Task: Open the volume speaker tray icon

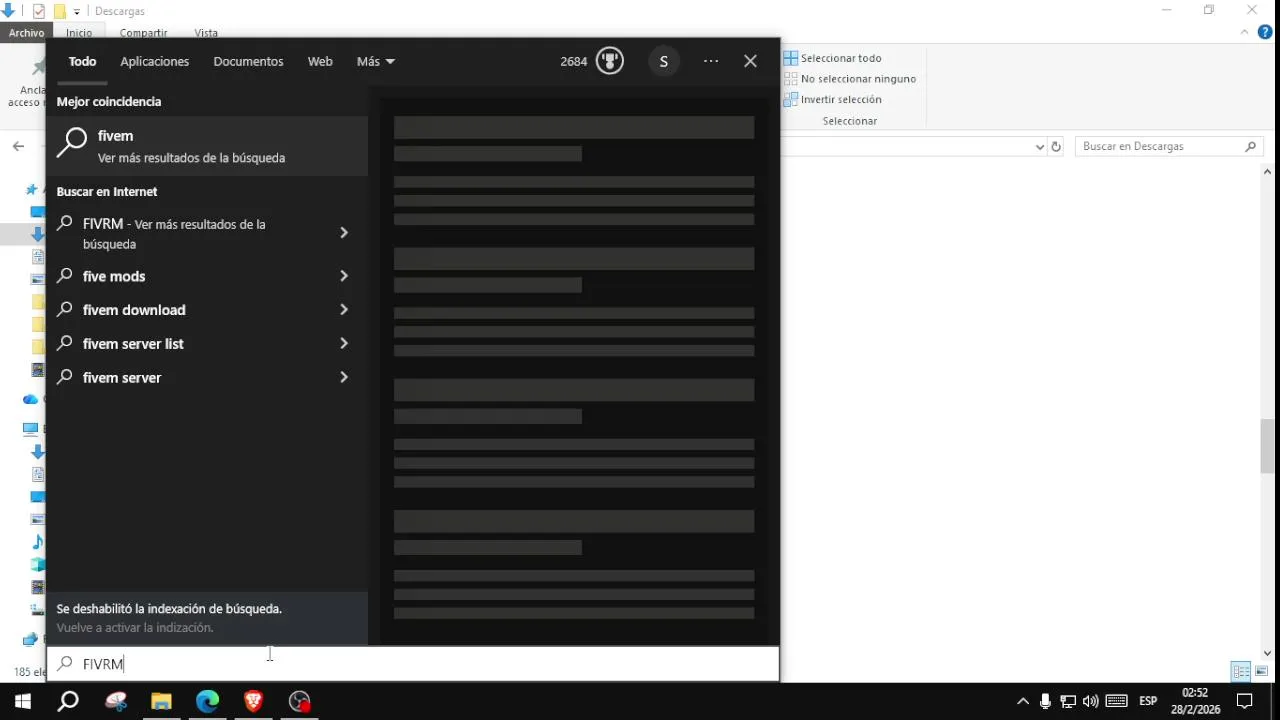Action: [x=1090, y=701]
